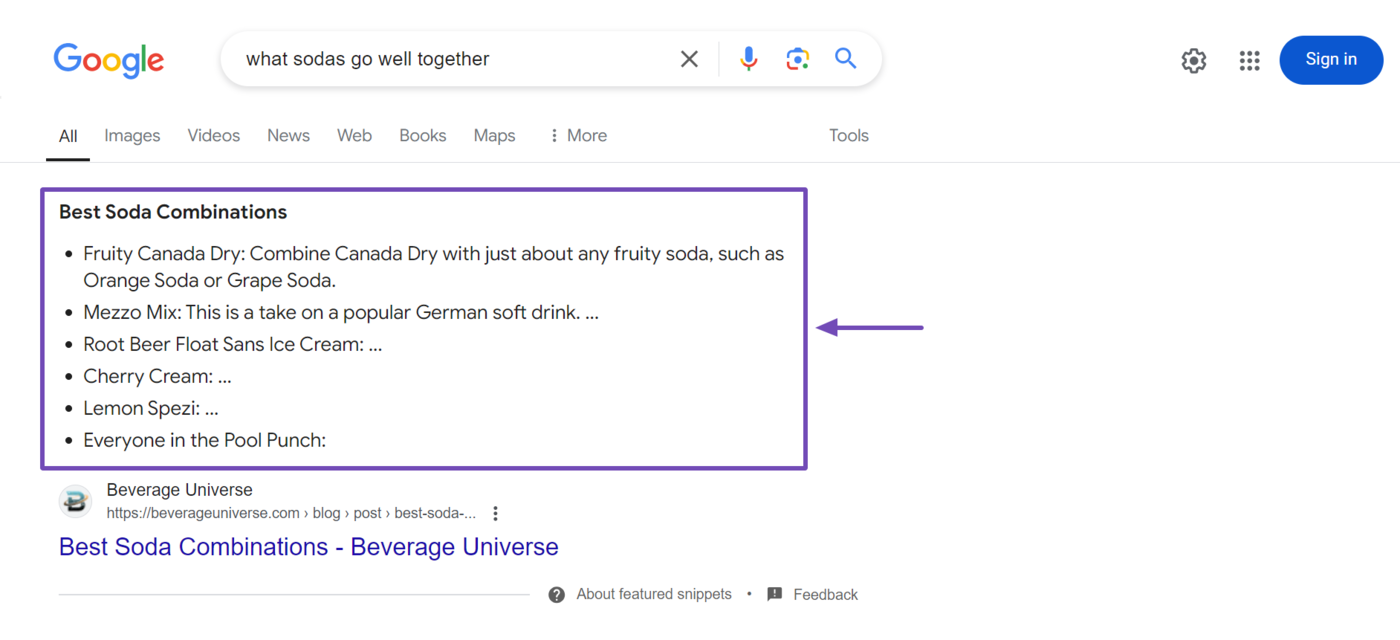
Task: Open the Web tab
Action: [354, 135]
